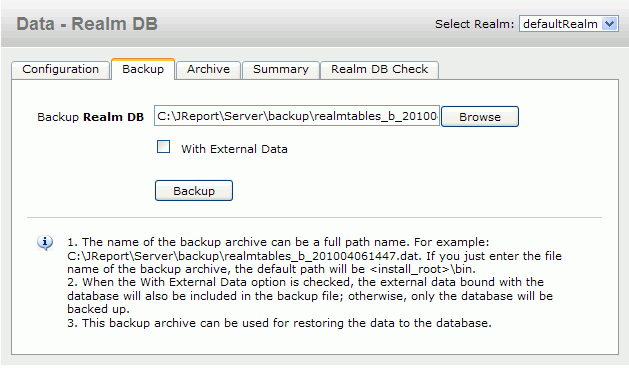
Task: Enable the With External Data checkbox
Action: click(163, 147)
